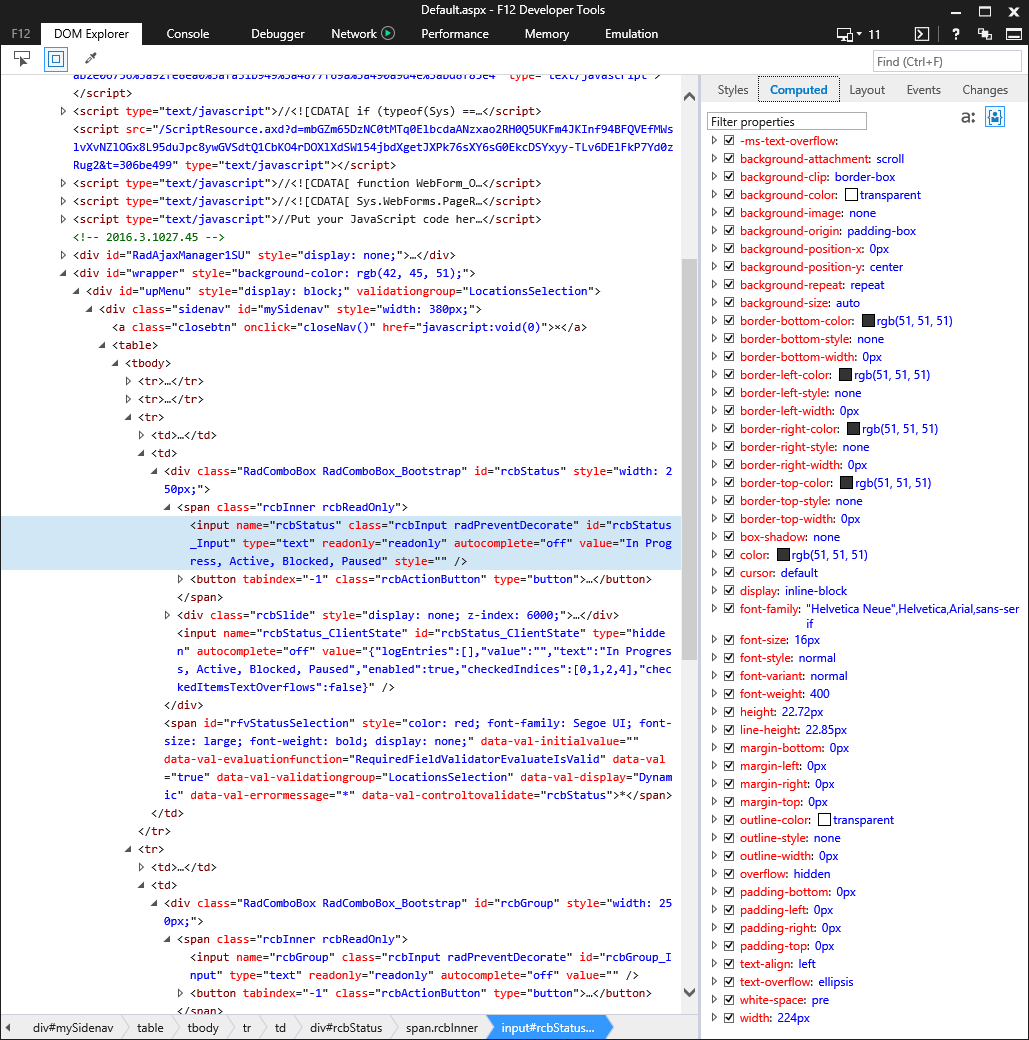Click the Help question mark icon
Image resolution: width=1029 pixels, height=1040 pixels.
point(956,34)
